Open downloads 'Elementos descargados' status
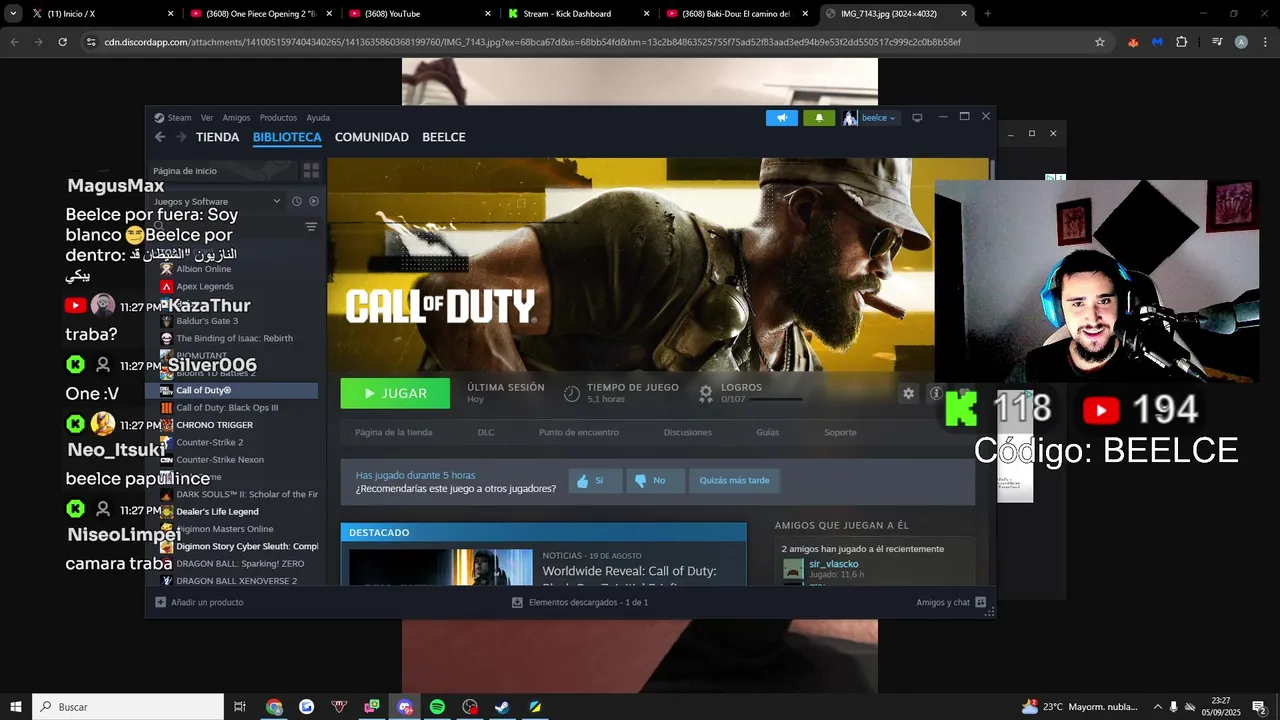This screenshot has width=1280, height=720. [580, 602]
